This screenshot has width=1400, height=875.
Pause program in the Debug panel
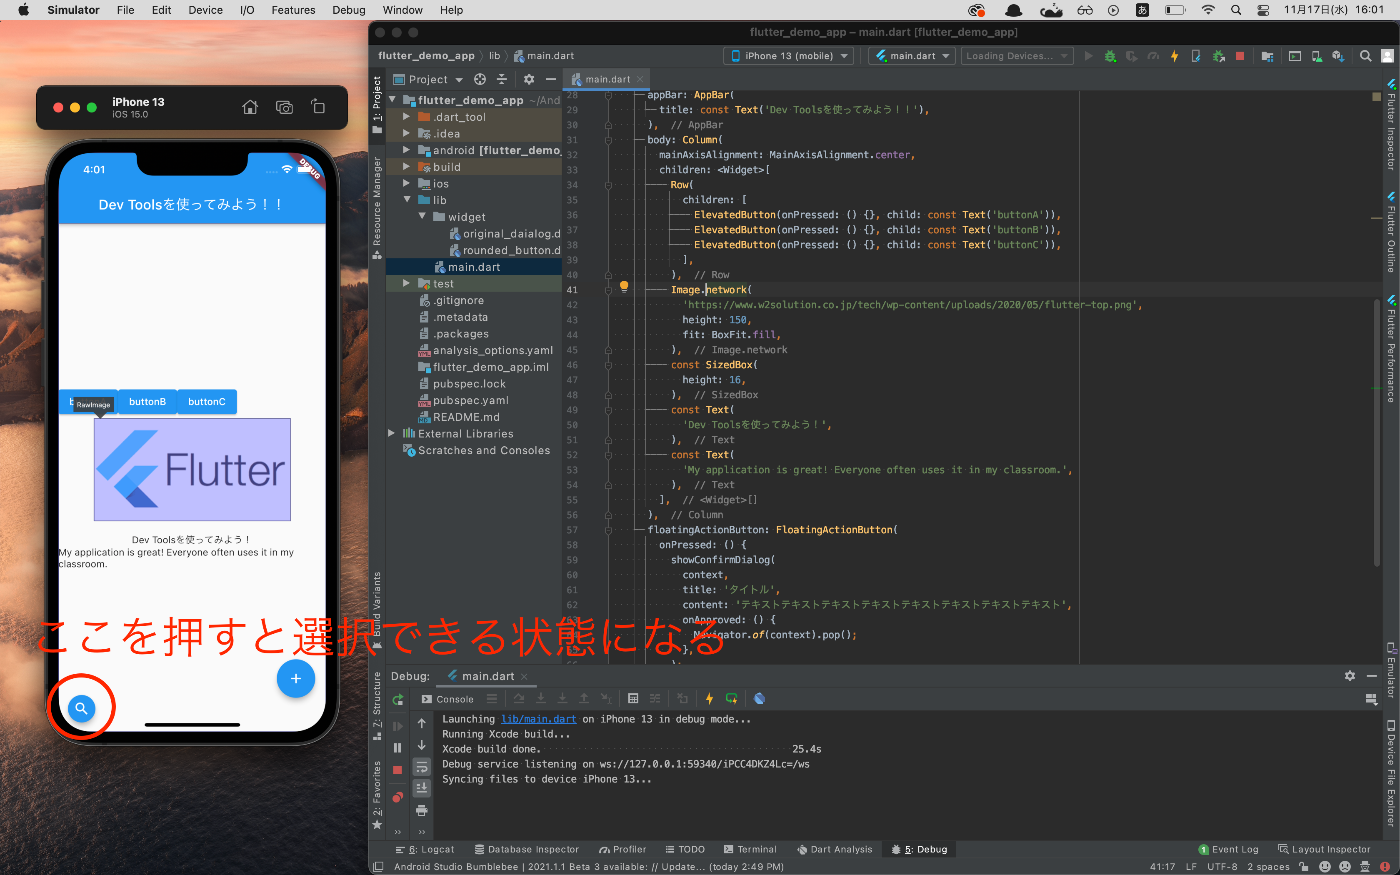click(x=398, y=747)
